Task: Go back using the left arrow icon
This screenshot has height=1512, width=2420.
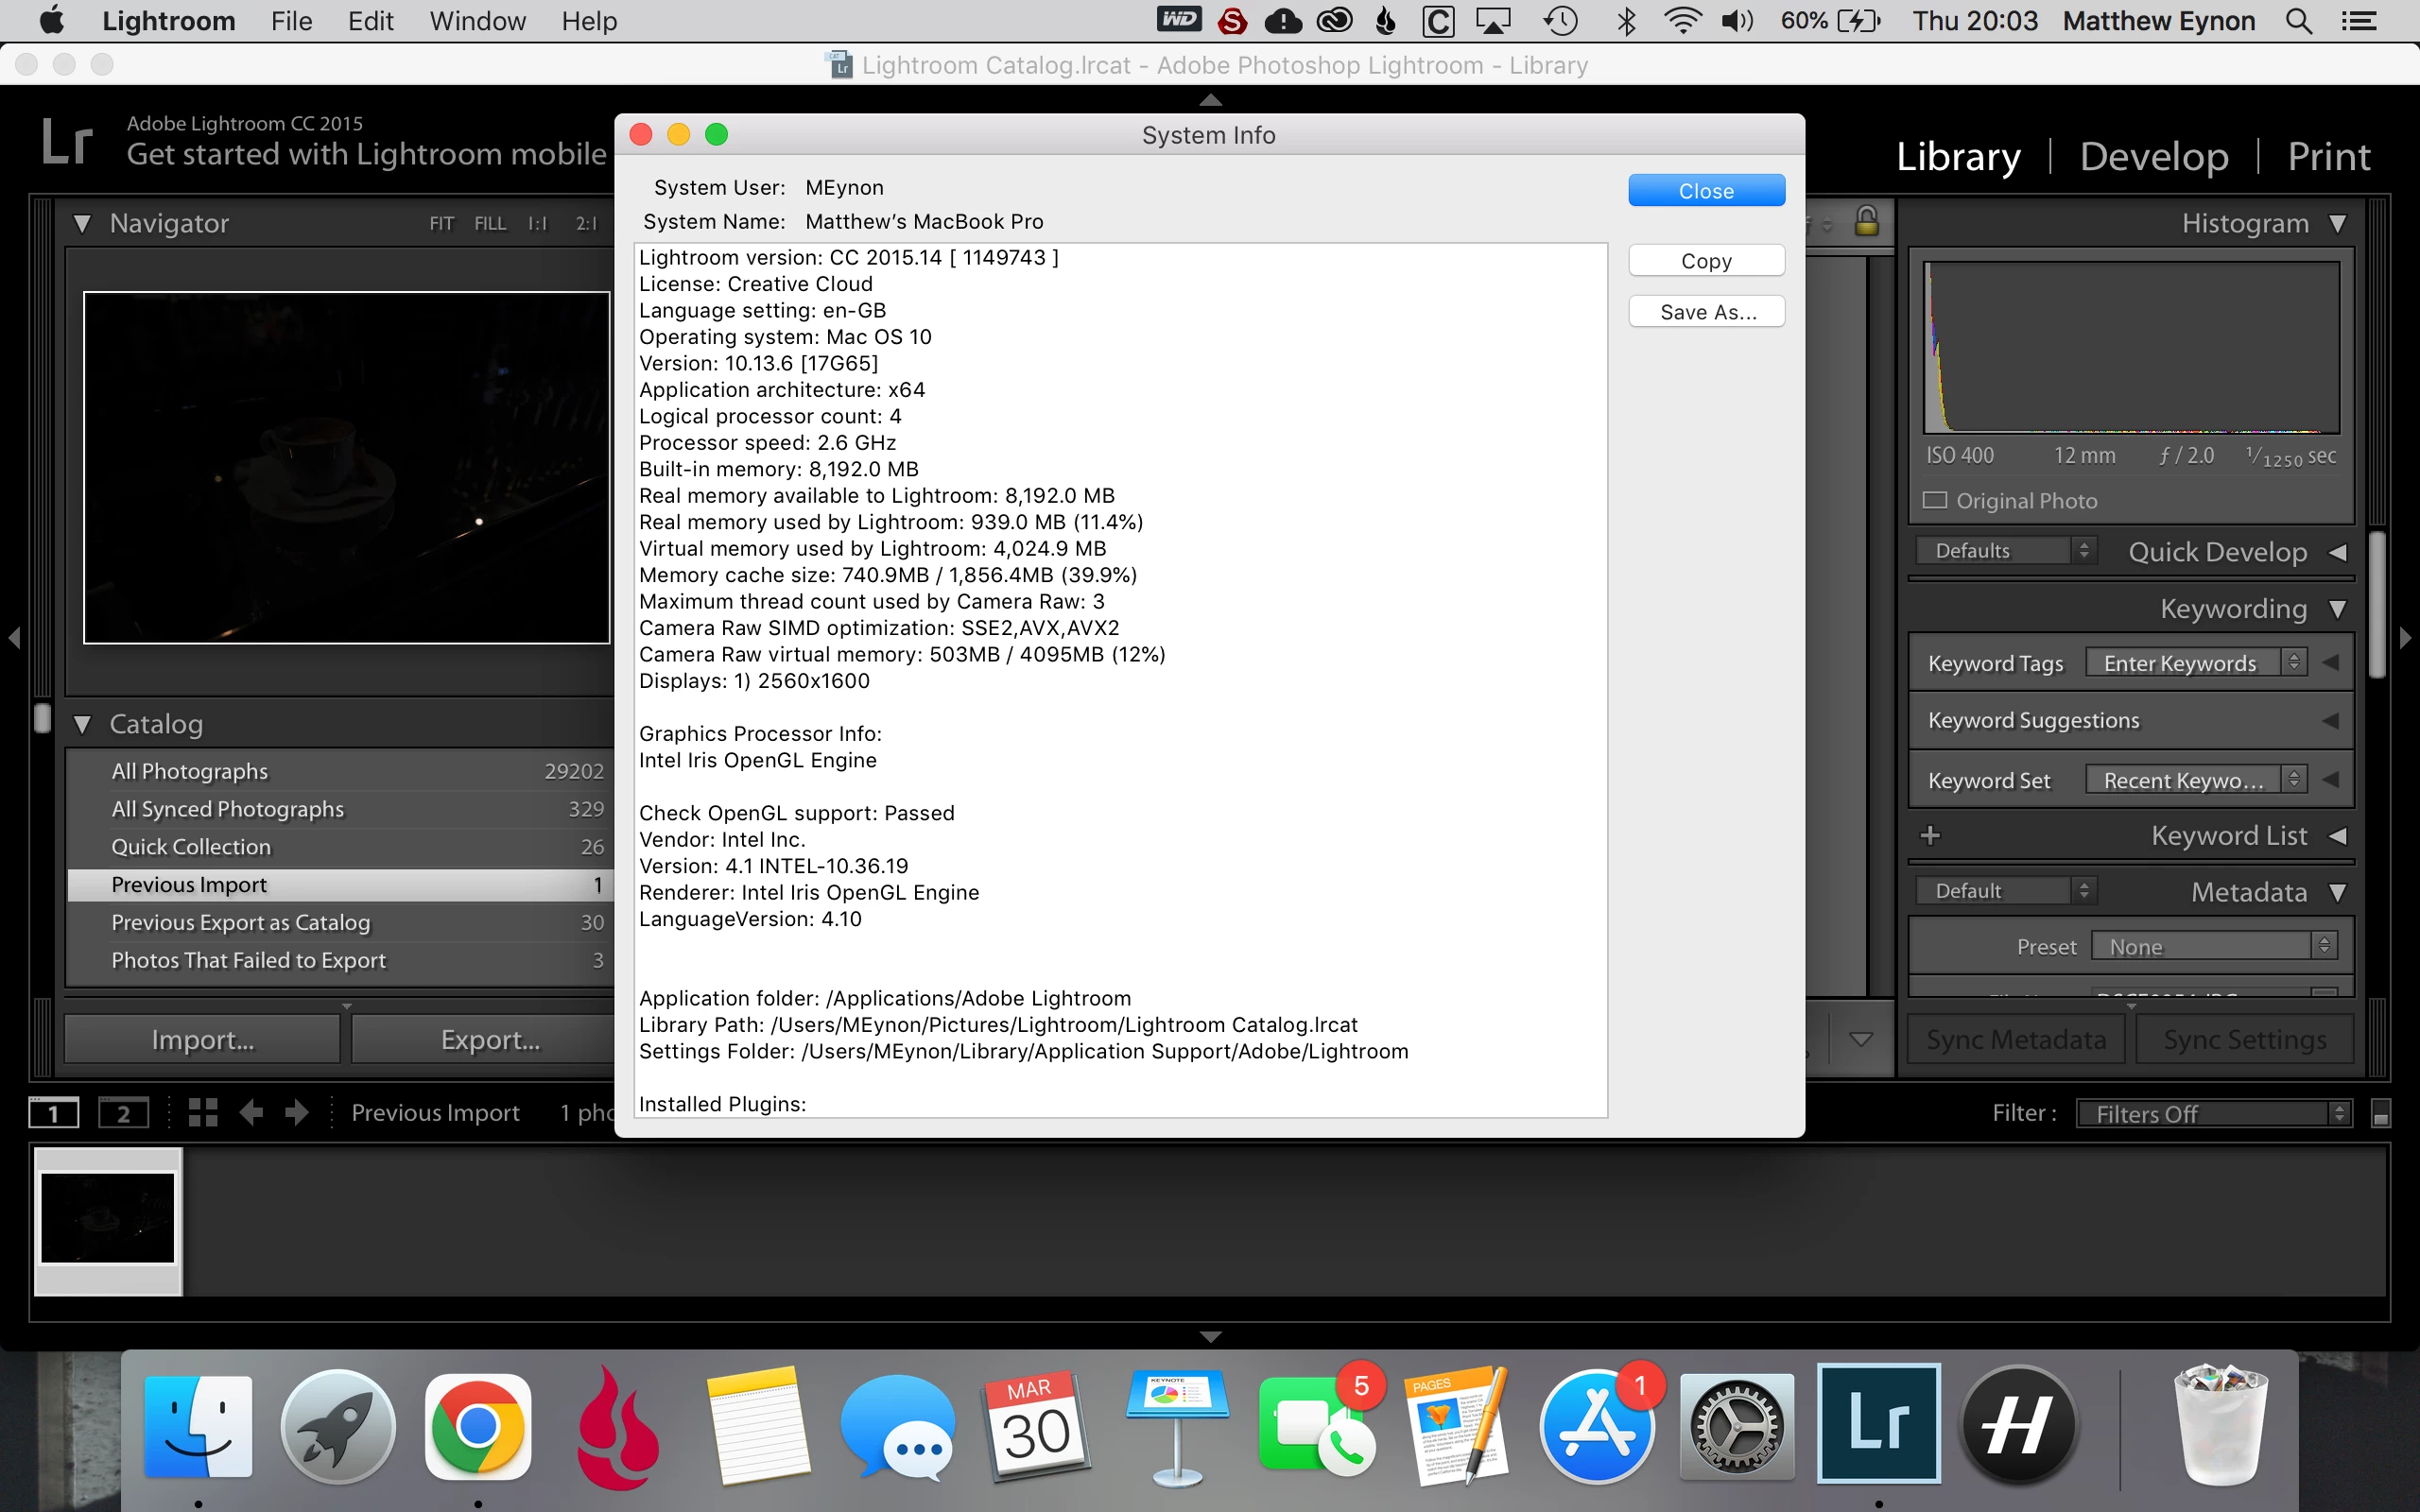Action: click(251, 1112)
